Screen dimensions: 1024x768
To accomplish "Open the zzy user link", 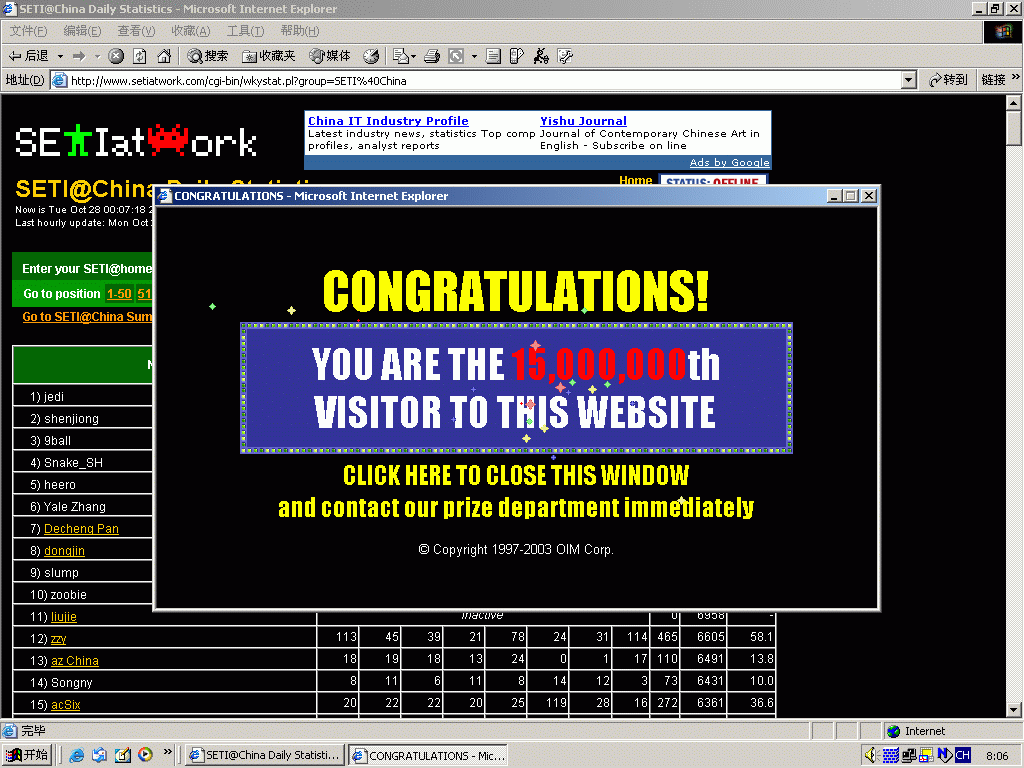I will coord(58,639).
